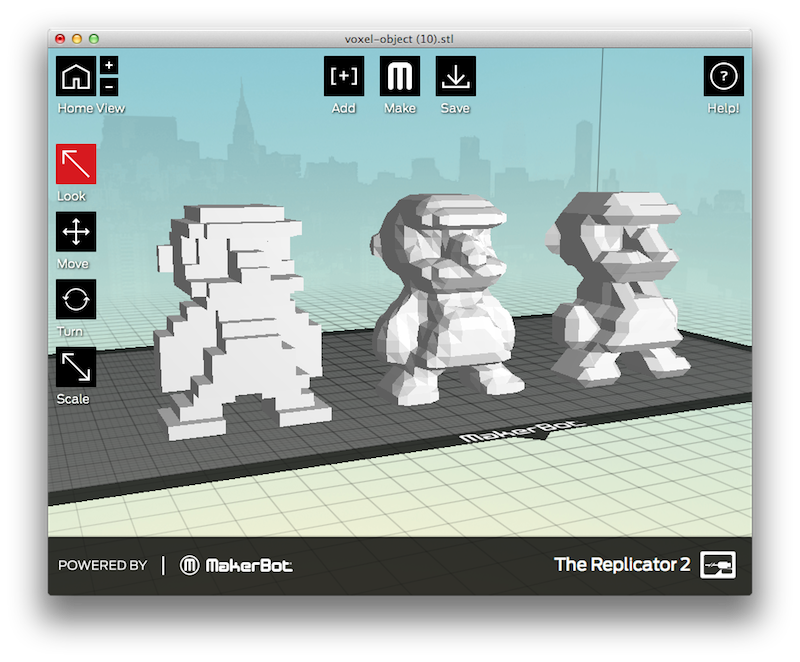800x662 pixels.
Task: Click the Add model icon
Action: 342,78
